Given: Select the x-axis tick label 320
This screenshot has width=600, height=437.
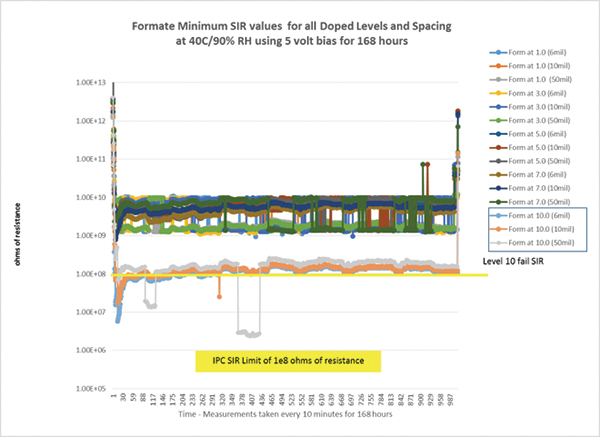Looking at the screenshot, I should point(222,400).
